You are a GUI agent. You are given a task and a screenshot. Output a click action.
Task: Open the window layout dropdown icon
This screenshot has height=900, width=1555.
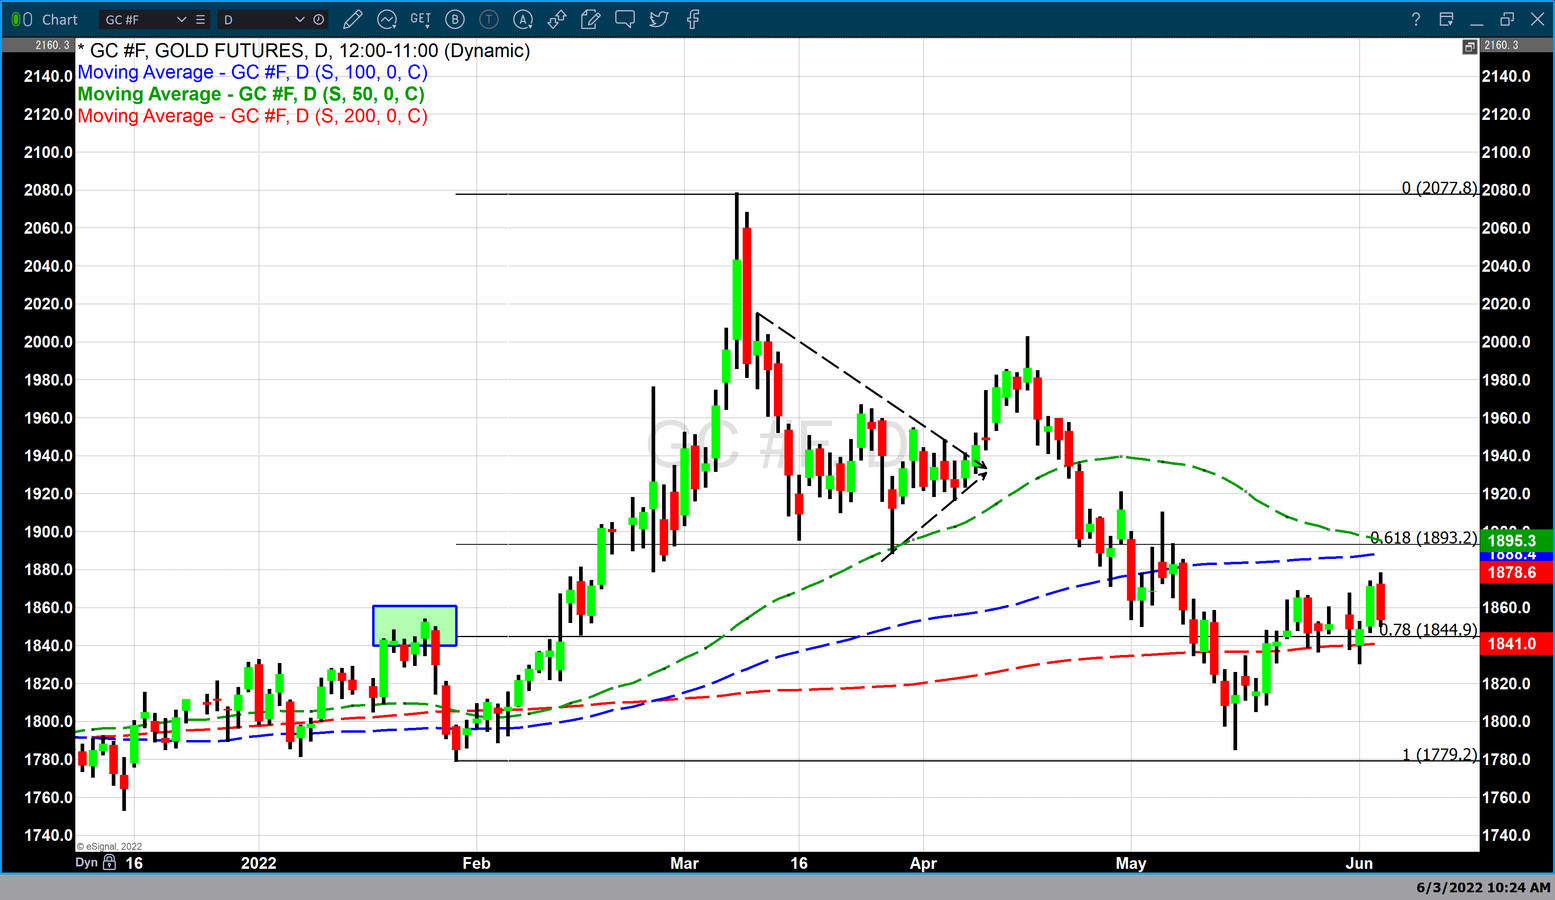(x=1446, y=19)
